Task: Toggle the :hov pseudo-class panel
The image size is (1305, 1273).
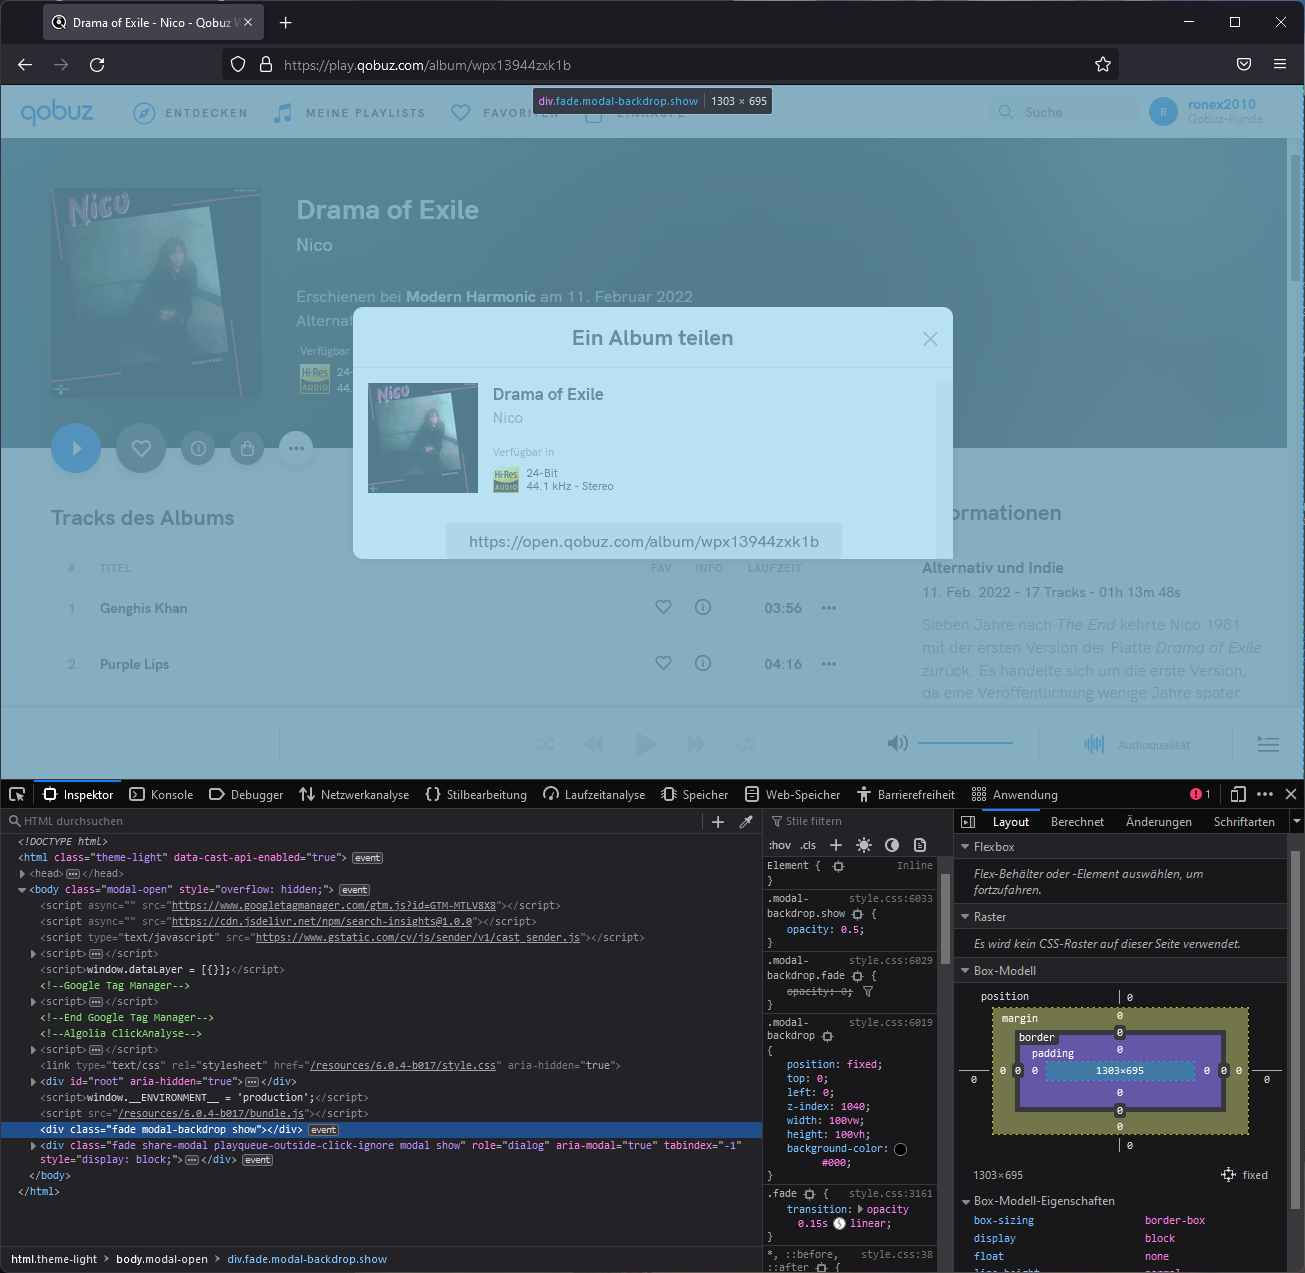Action: pyautogui.click(x=779, y=845)
